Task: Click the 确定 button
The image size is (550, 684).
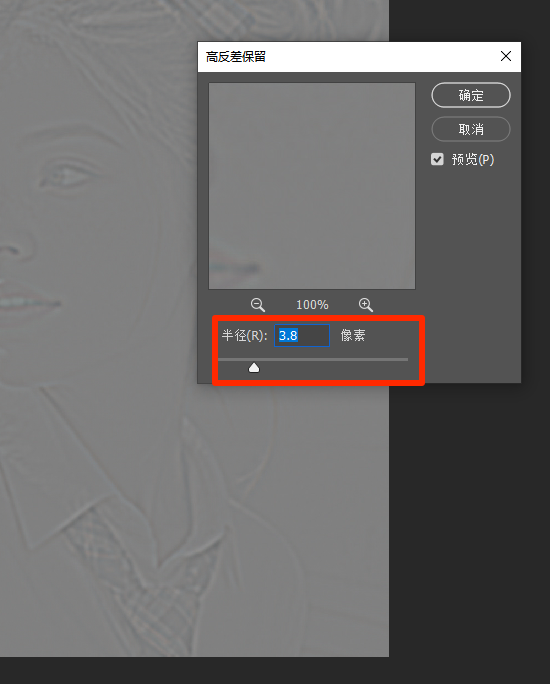Action: tap(471, 95)
